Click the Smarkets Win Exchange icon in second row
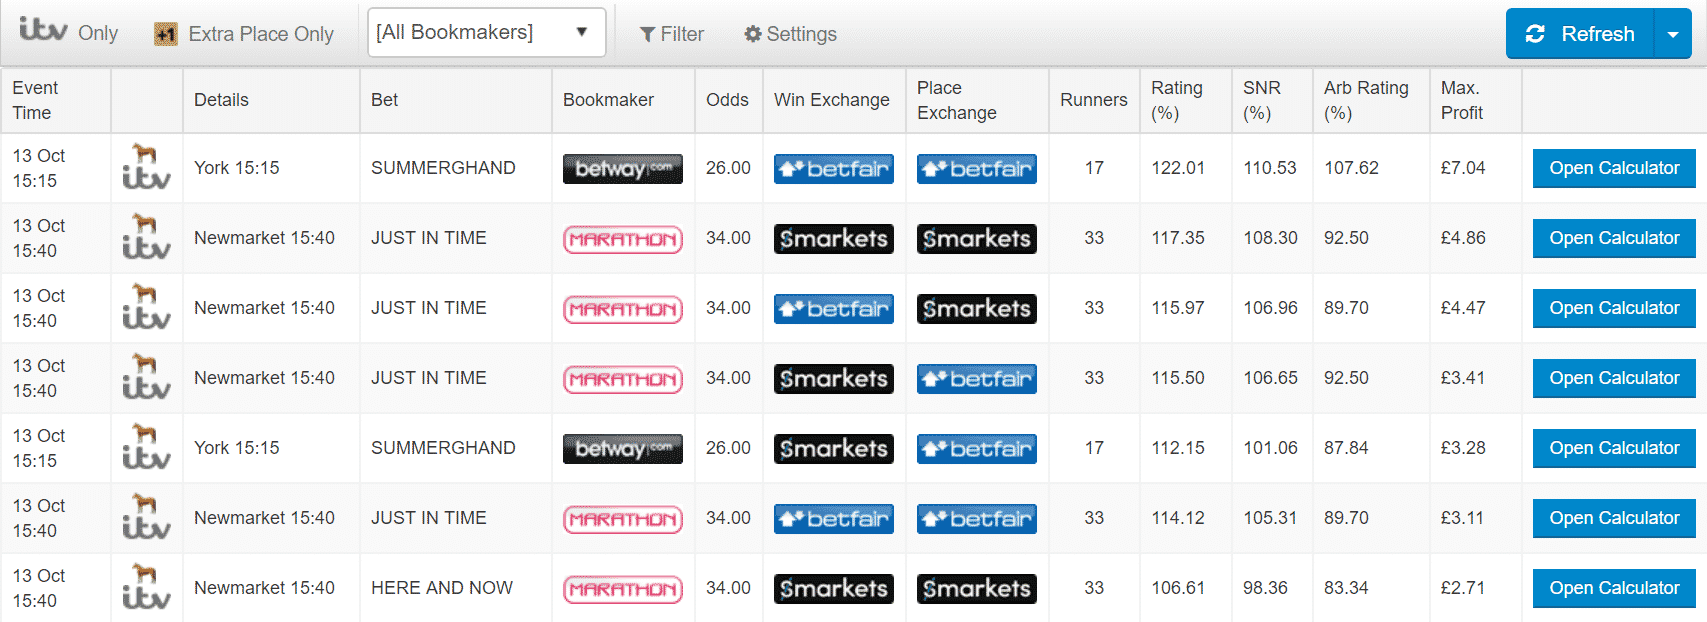 (x=833, y=238)
